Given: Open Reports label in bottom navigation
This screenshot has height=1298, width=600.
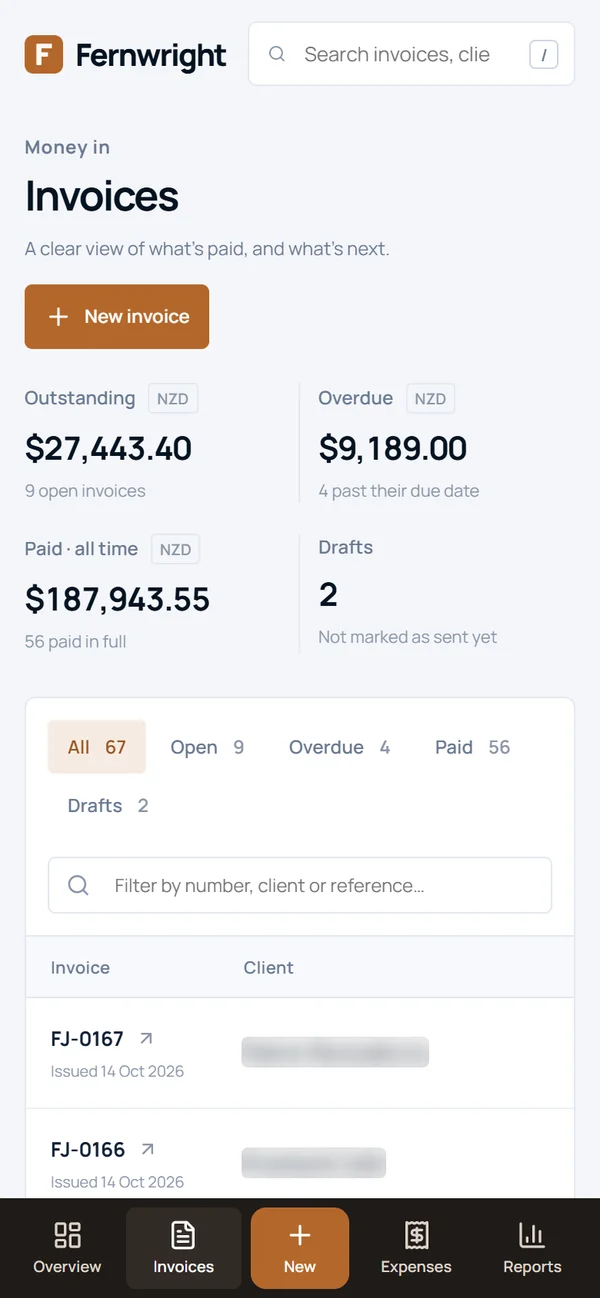Looking at the screenshot, I should [x=532, y=1266].
